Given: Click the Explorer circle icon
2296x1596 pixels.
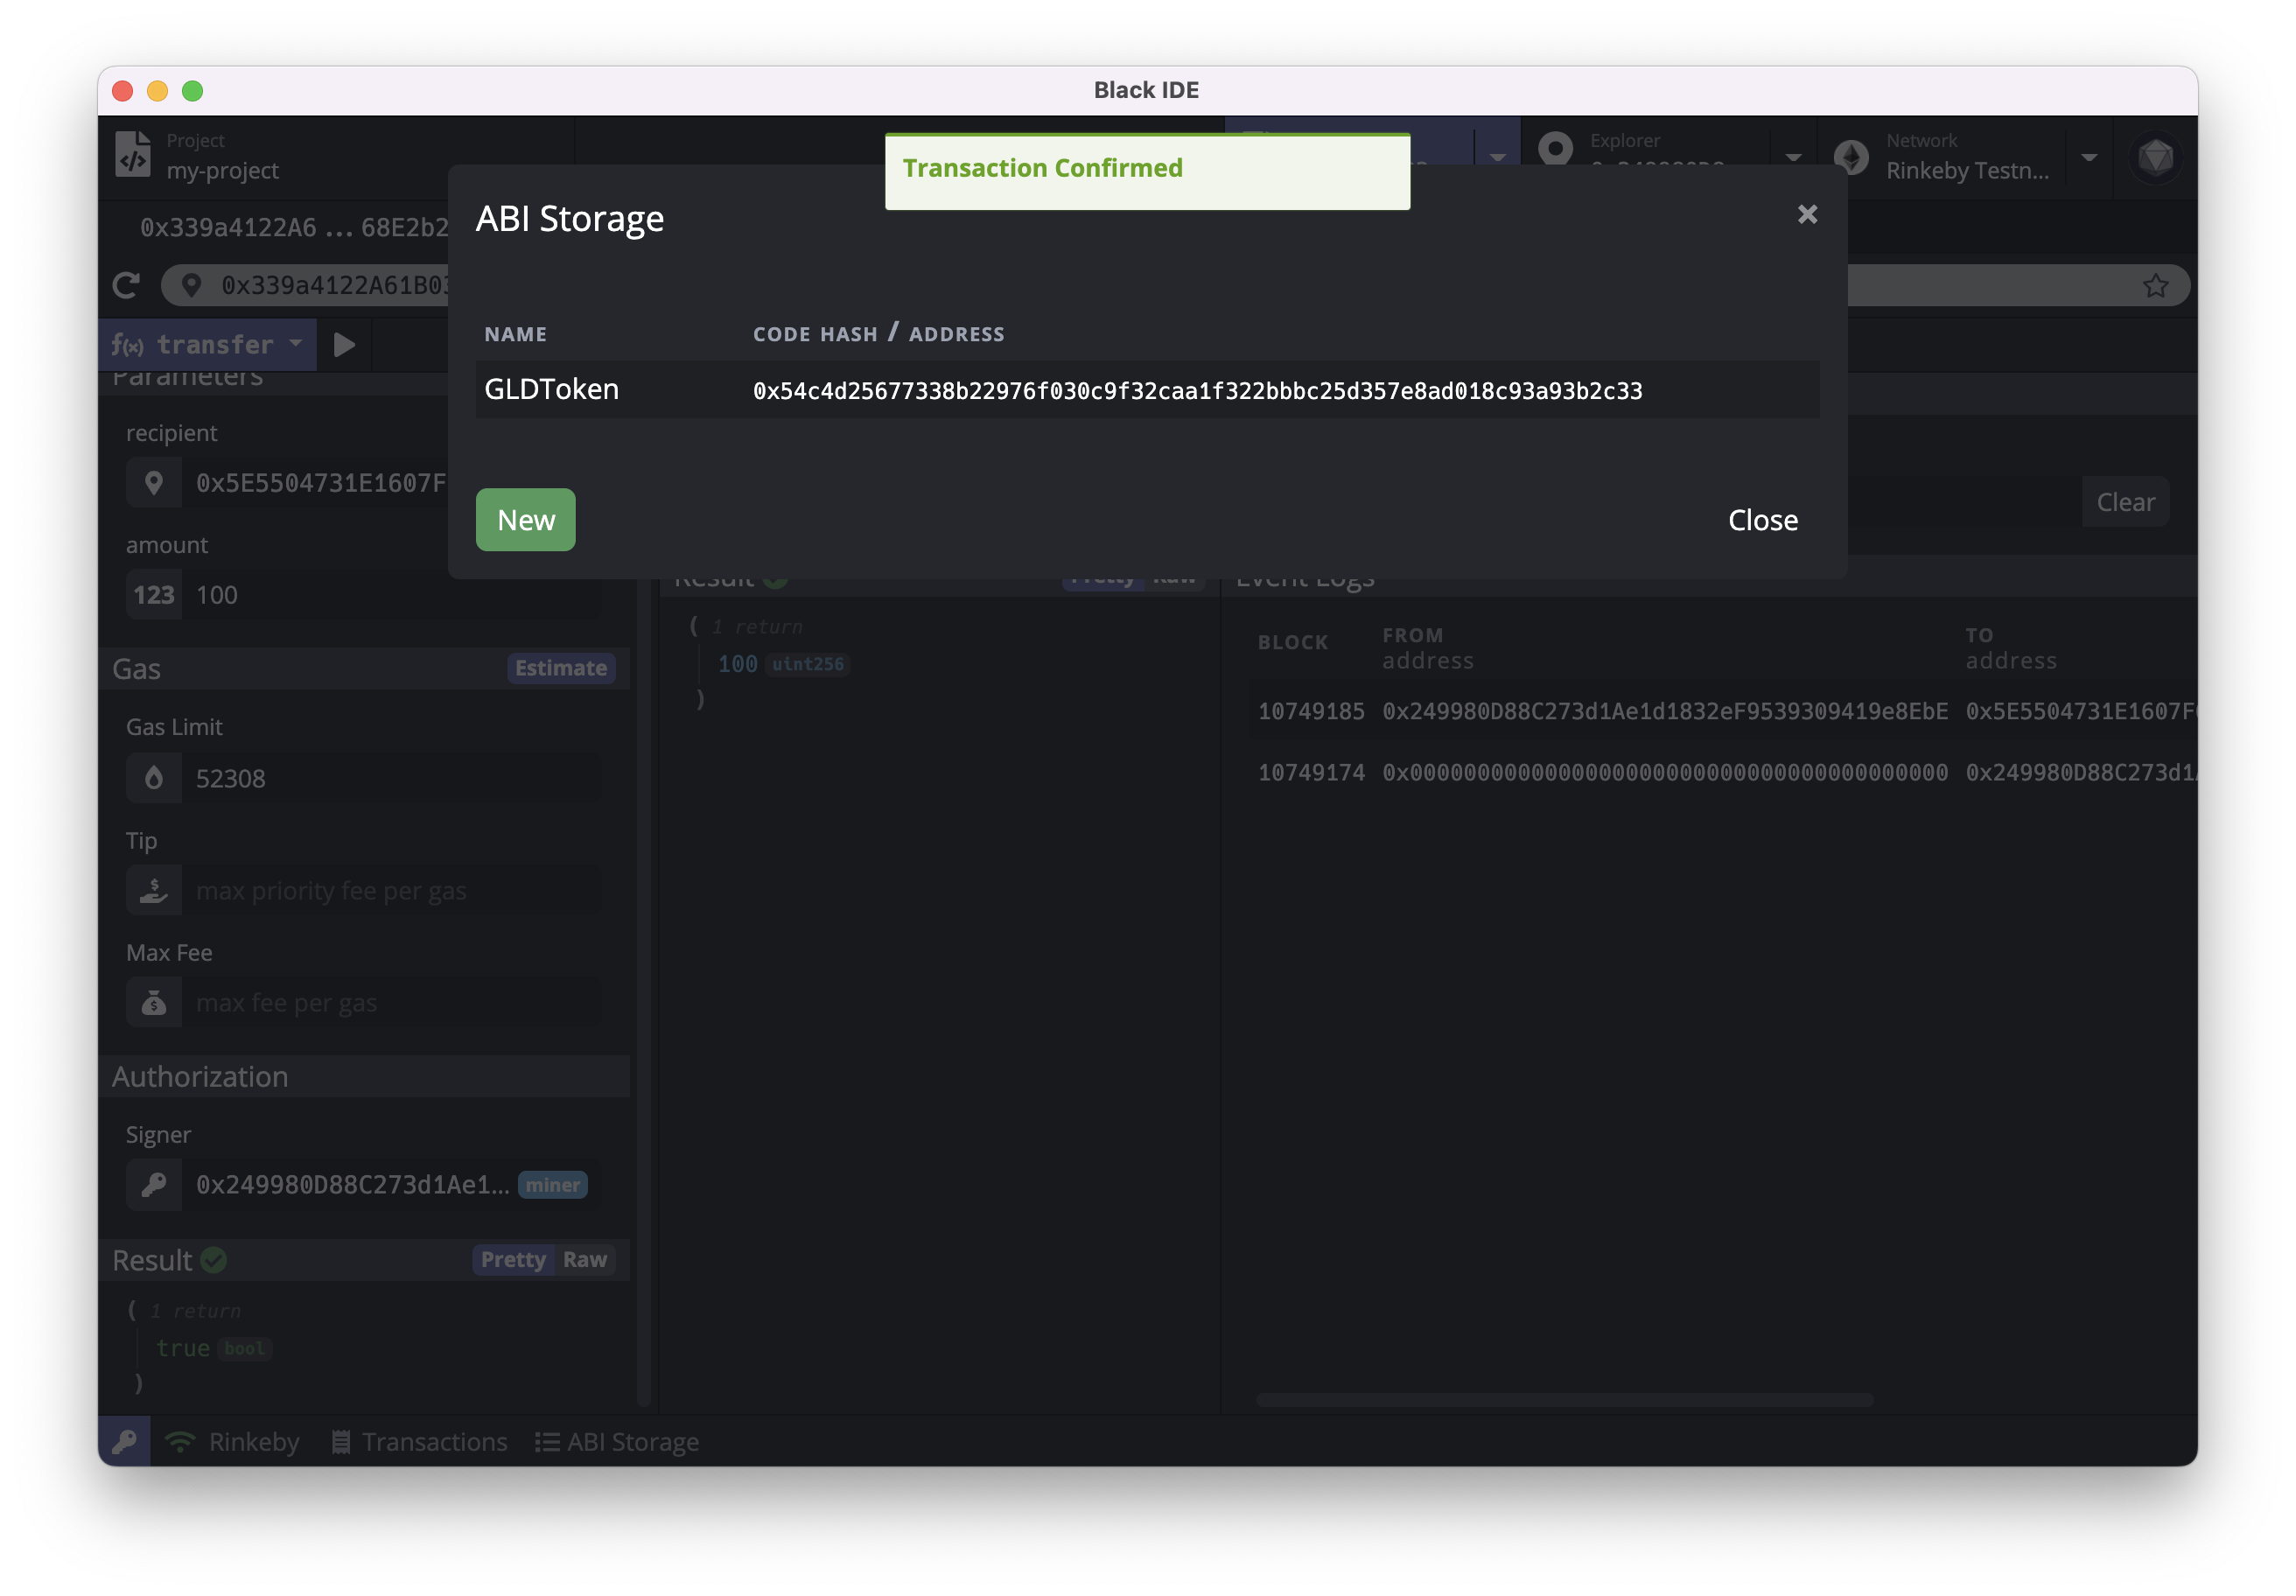Looking at the screenshot, I should (x=1555, y=149).
